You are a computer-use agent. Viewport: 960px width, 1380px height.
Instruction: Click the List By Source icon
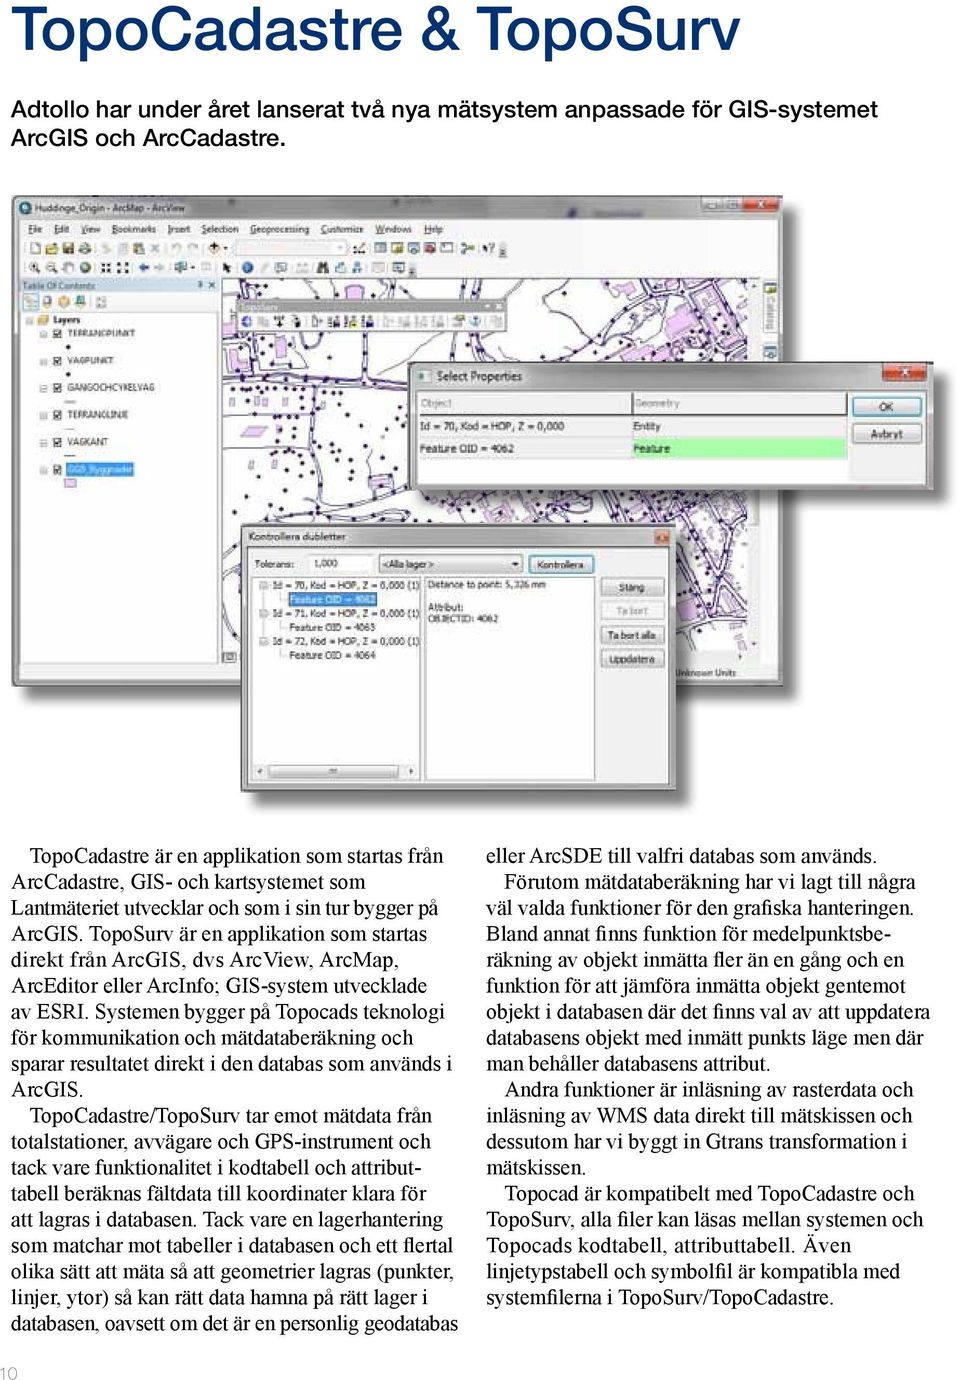pyautogui.click(x=48, y=301)
